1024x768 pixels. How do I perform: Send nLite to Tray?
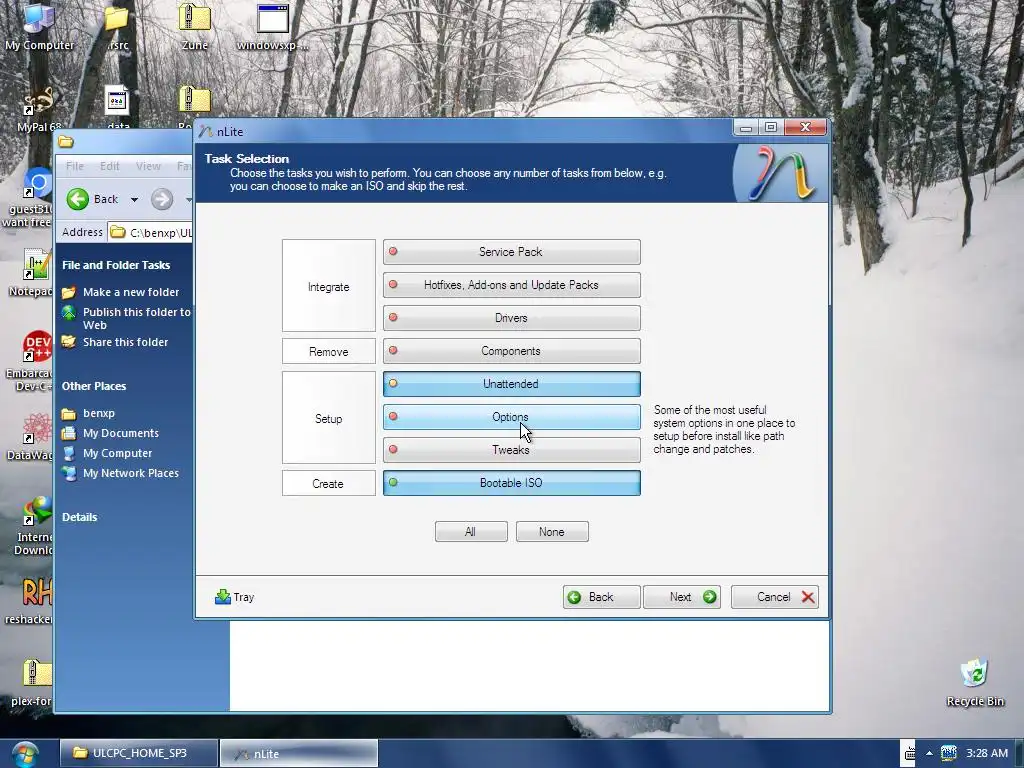click(234, 597)
